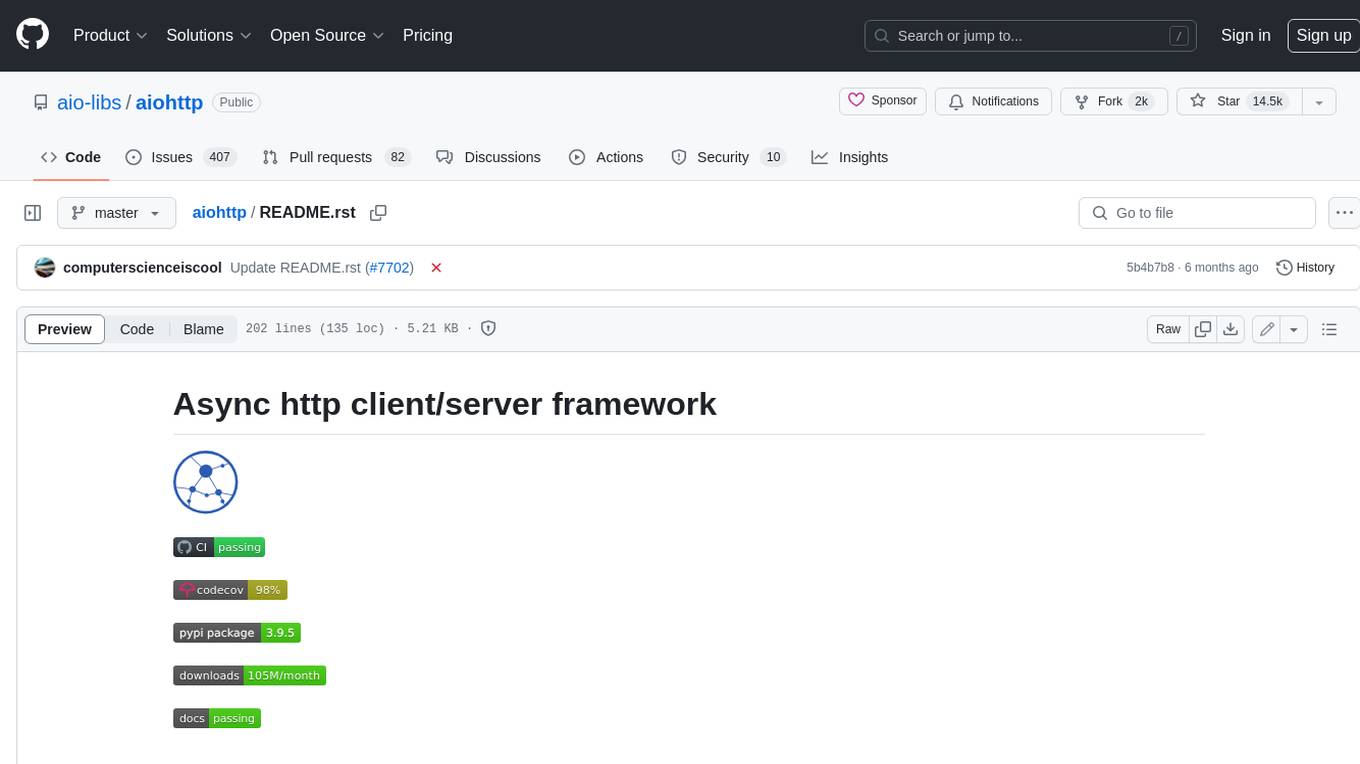Switch to the Pull requests tab

(336, 157)
